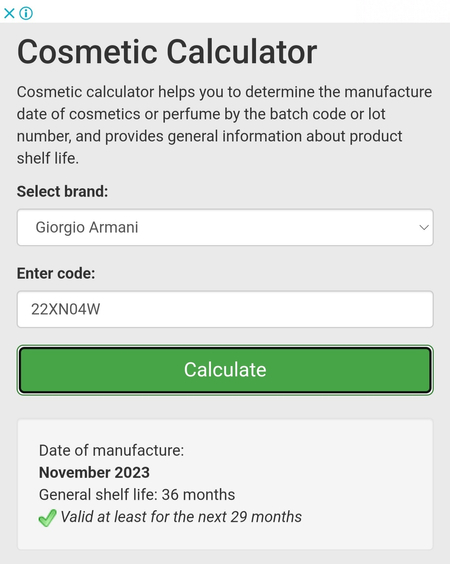
Task: Click the Valid for next 29 months text
Action: (x=181, y=517)
